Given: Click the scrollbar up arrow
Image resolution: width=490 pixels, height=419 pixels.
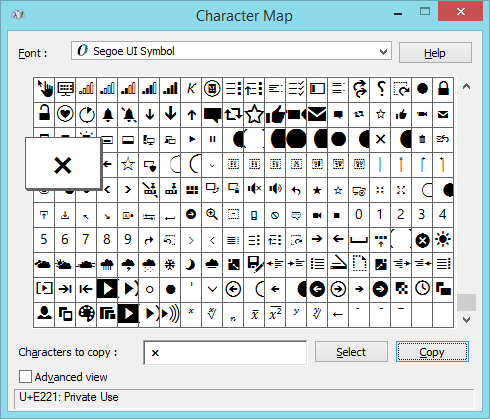Looking at the screenshot, I should [466, 87].
